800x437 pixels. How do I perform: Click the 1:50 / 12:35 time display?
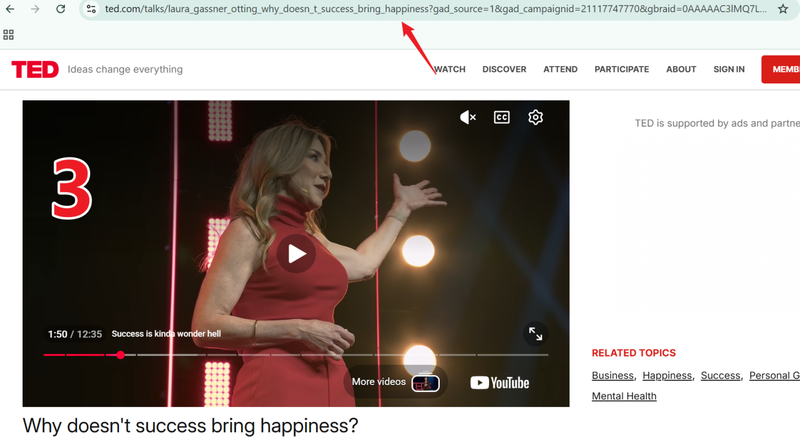click(x=75, y=334)
